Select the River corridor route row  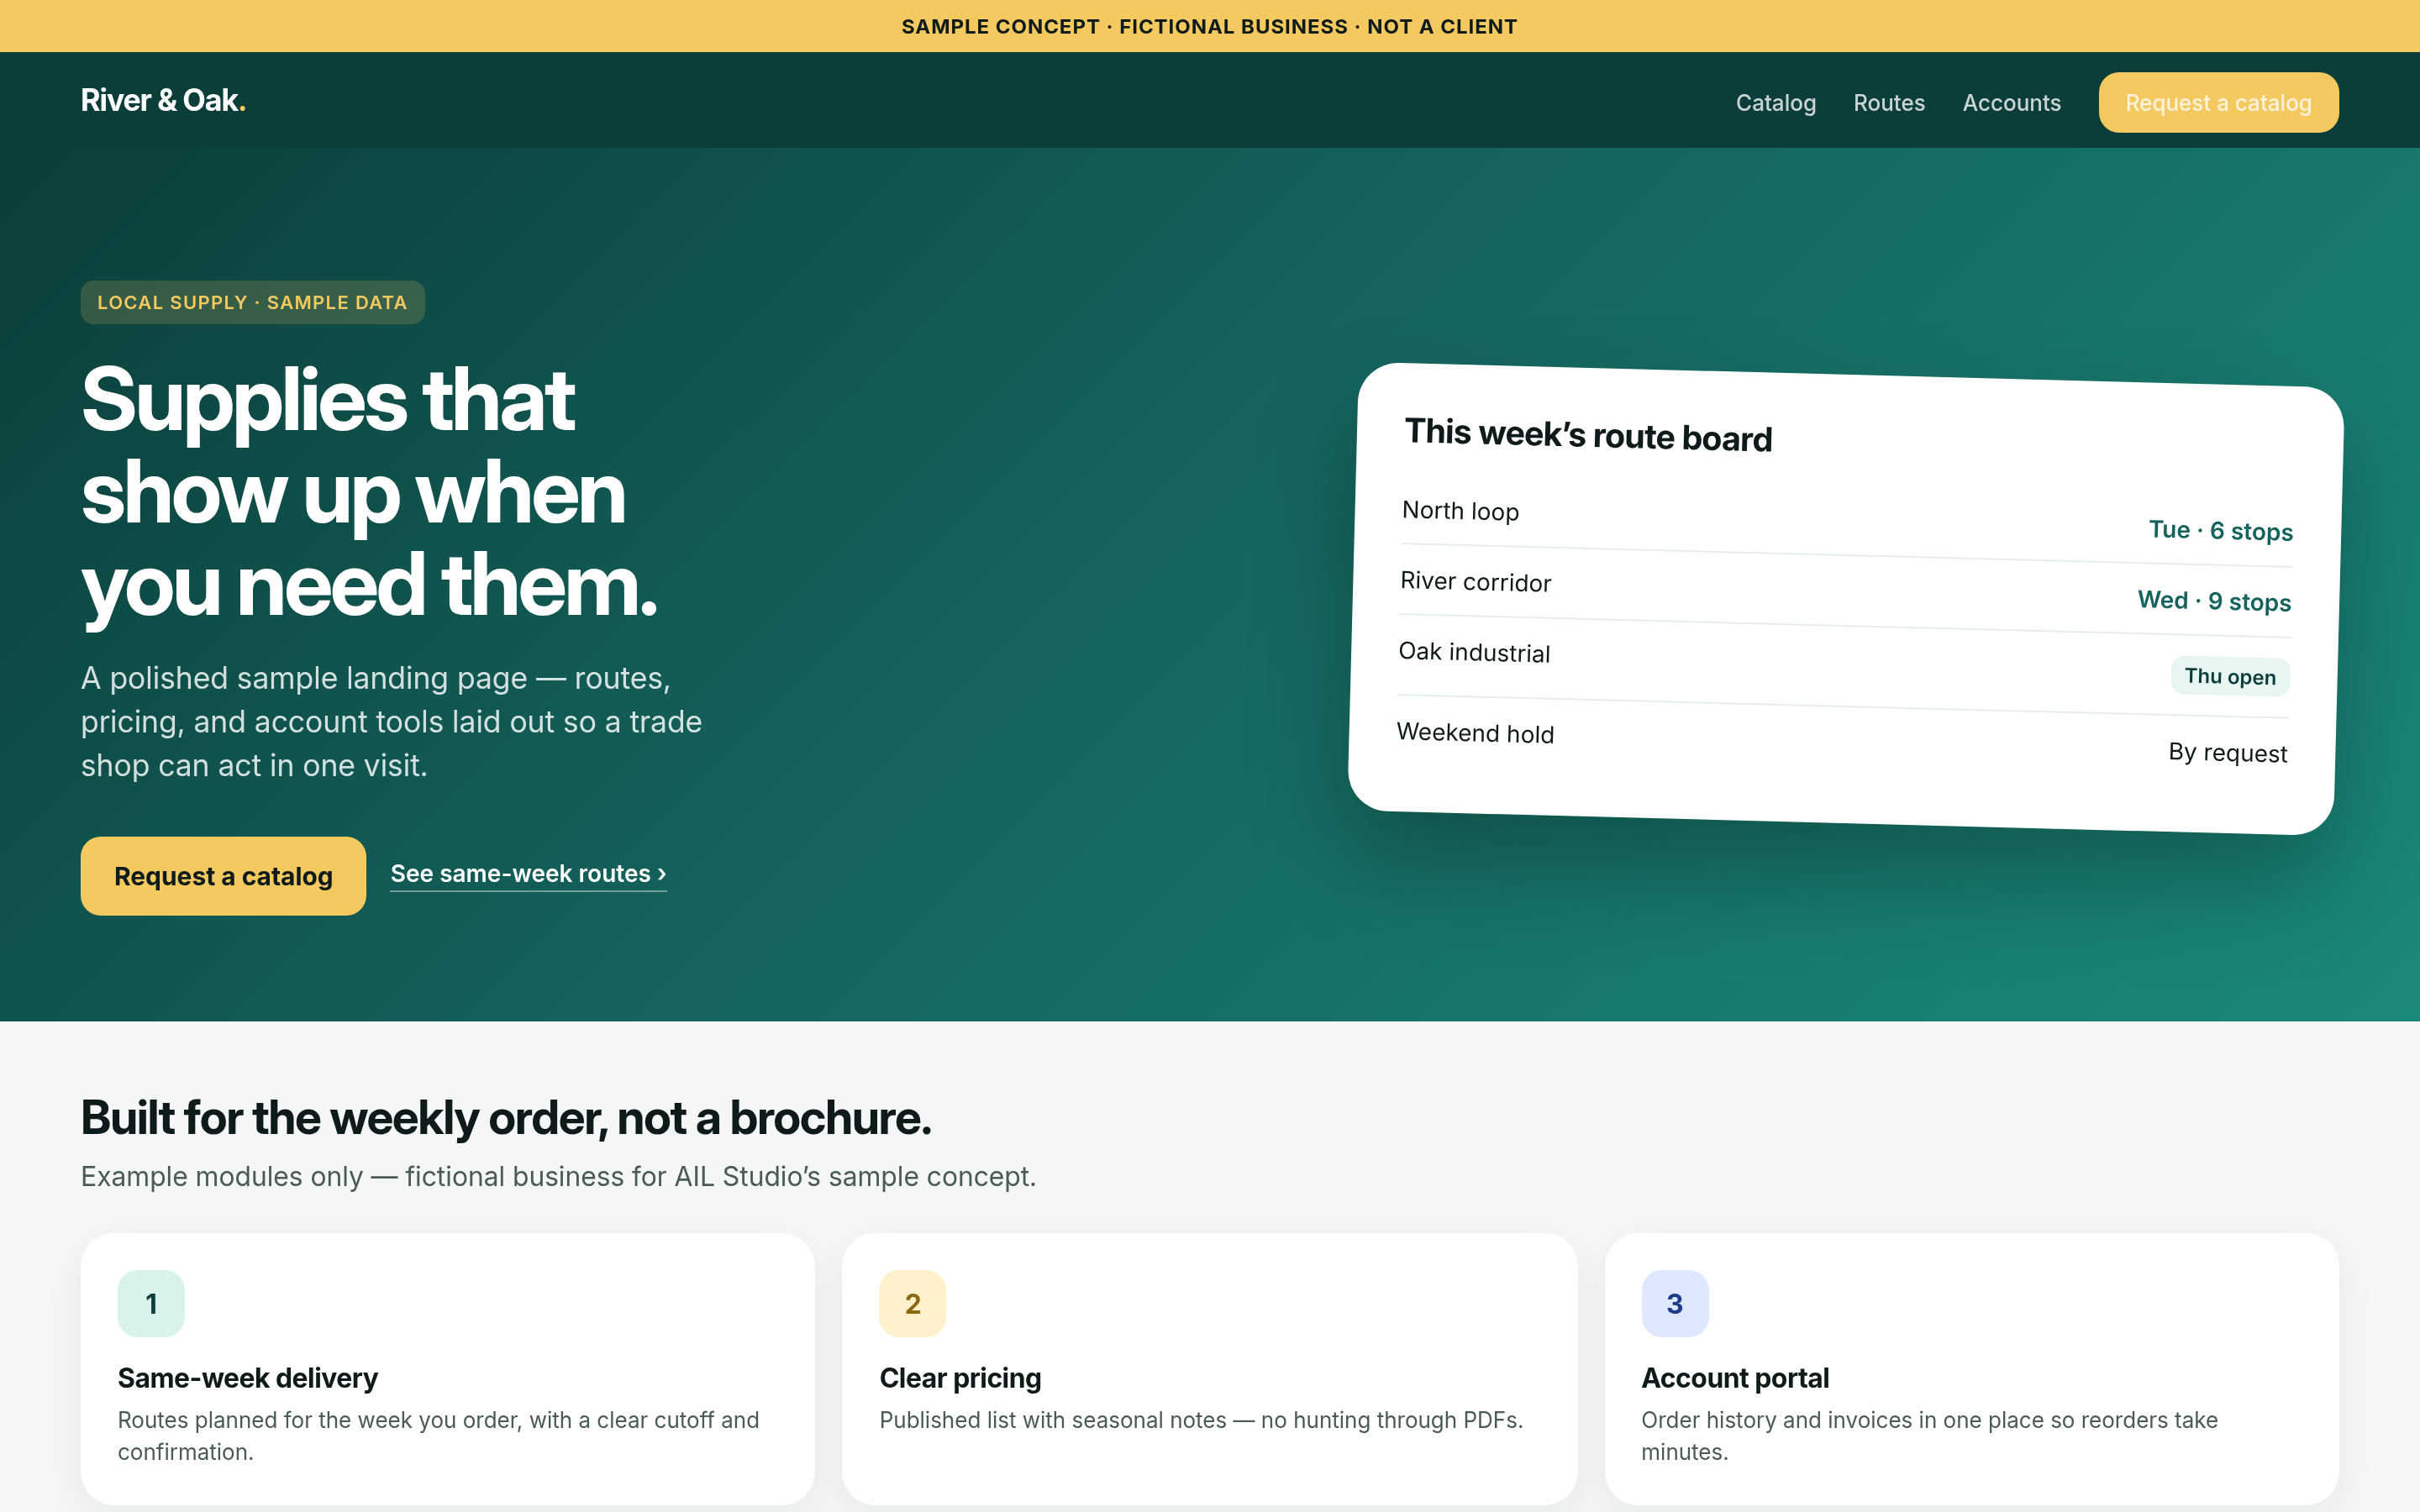1845,592
